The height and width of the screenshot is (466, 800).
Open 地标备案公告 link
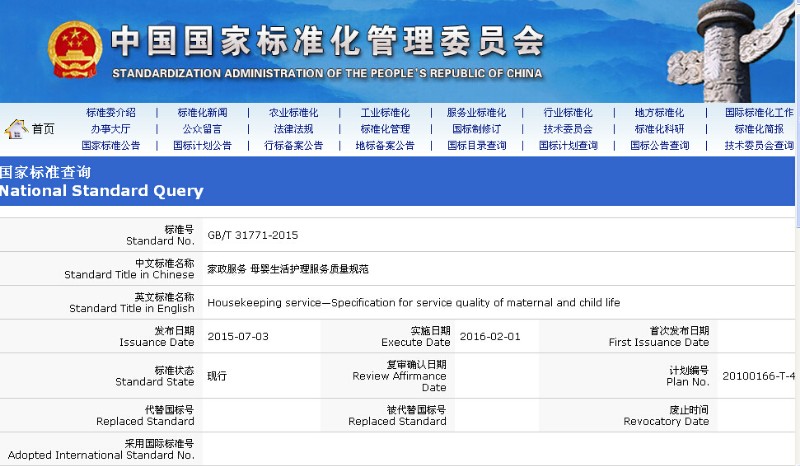[385, 145]
